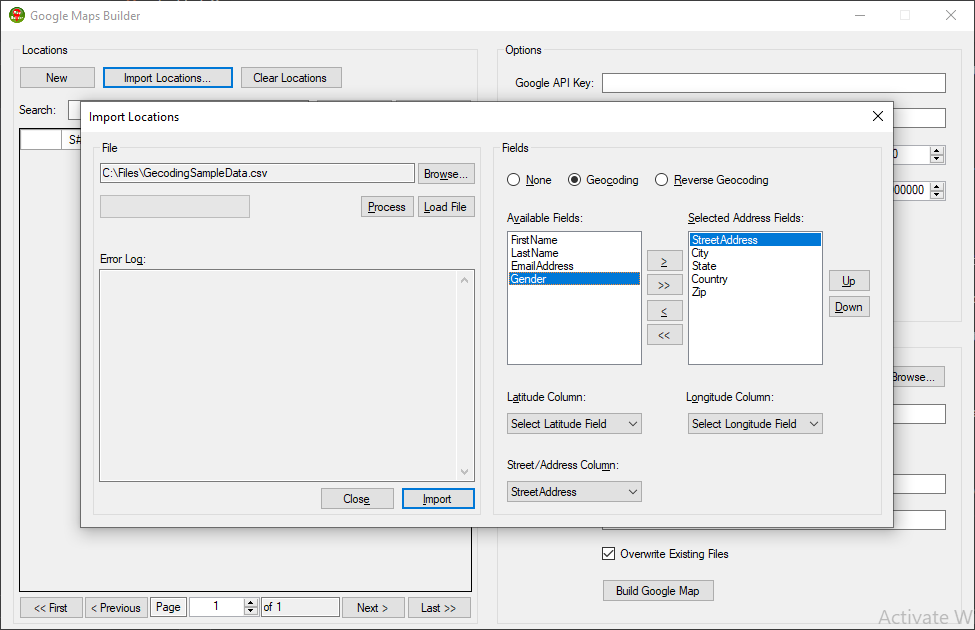Image resolution: width=975 pixels, height=630 pixels.
Task: Click the Process button
Action: [387, 206]
